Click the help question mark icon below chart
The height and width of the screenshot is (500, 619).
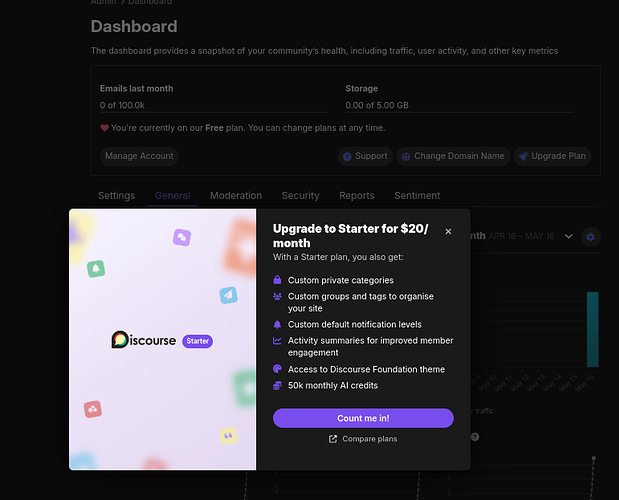tap(475, 437)
